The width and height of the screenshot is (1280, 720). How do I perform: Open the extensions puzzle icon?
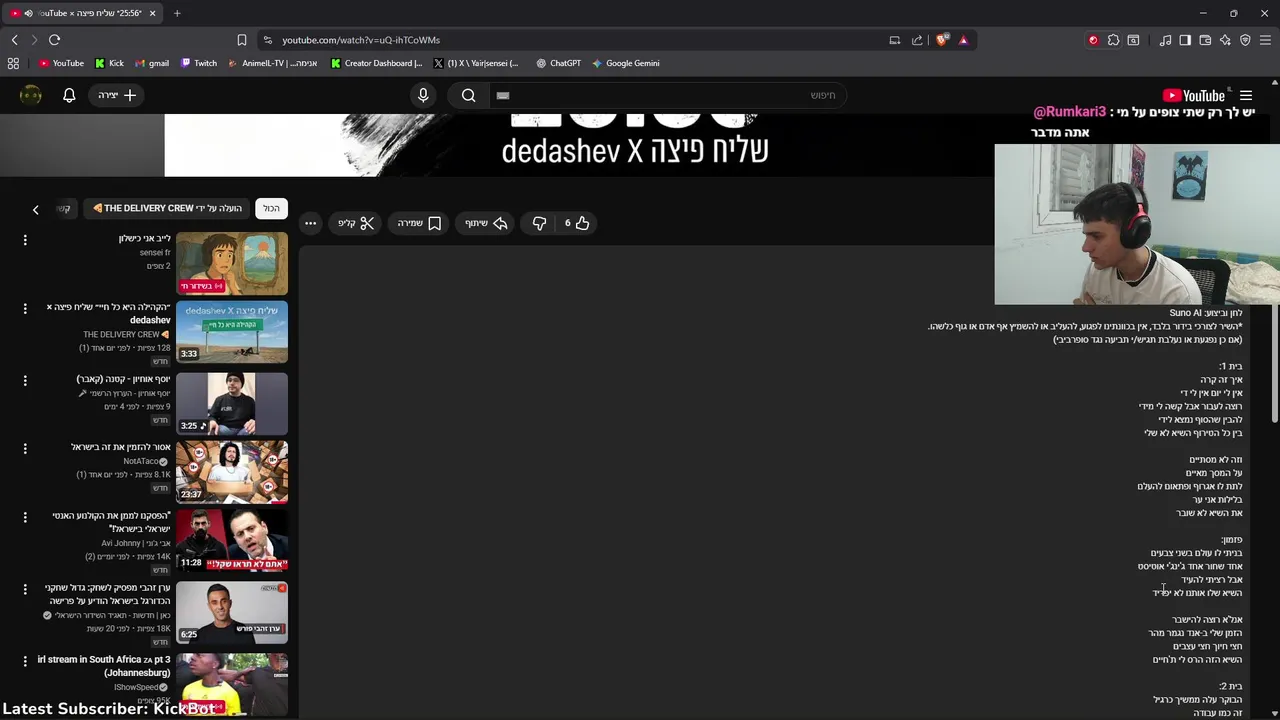point(1113,40)
